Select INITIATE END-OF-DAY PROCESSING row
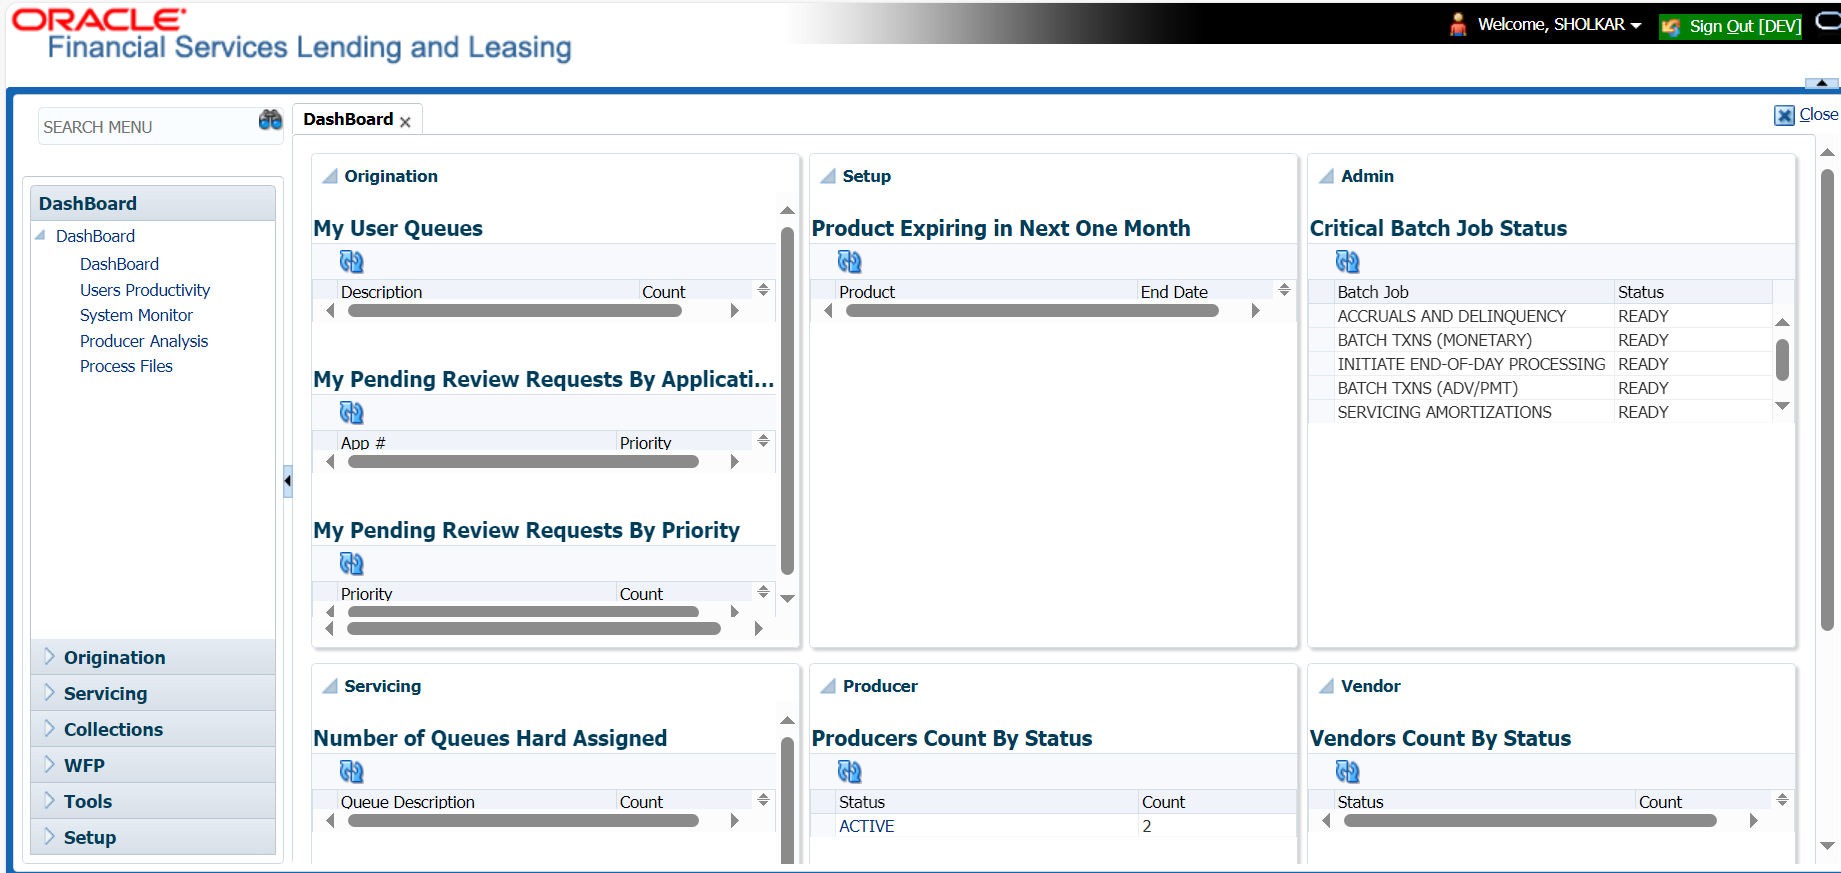 pos(1540,364)
